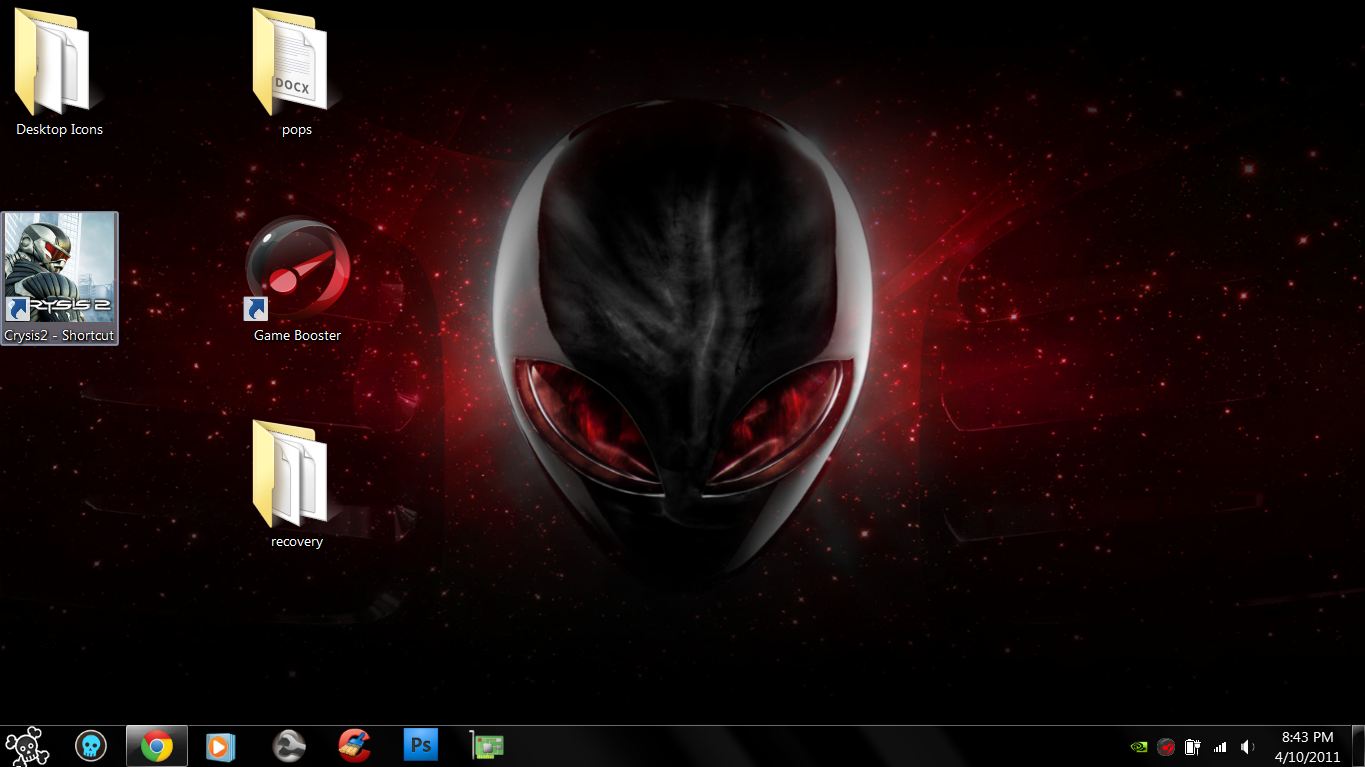This screenshot has height=767, width=1365.
Task: Launch CCleaner from the taskbar
Action: click(x=354, y=746)
